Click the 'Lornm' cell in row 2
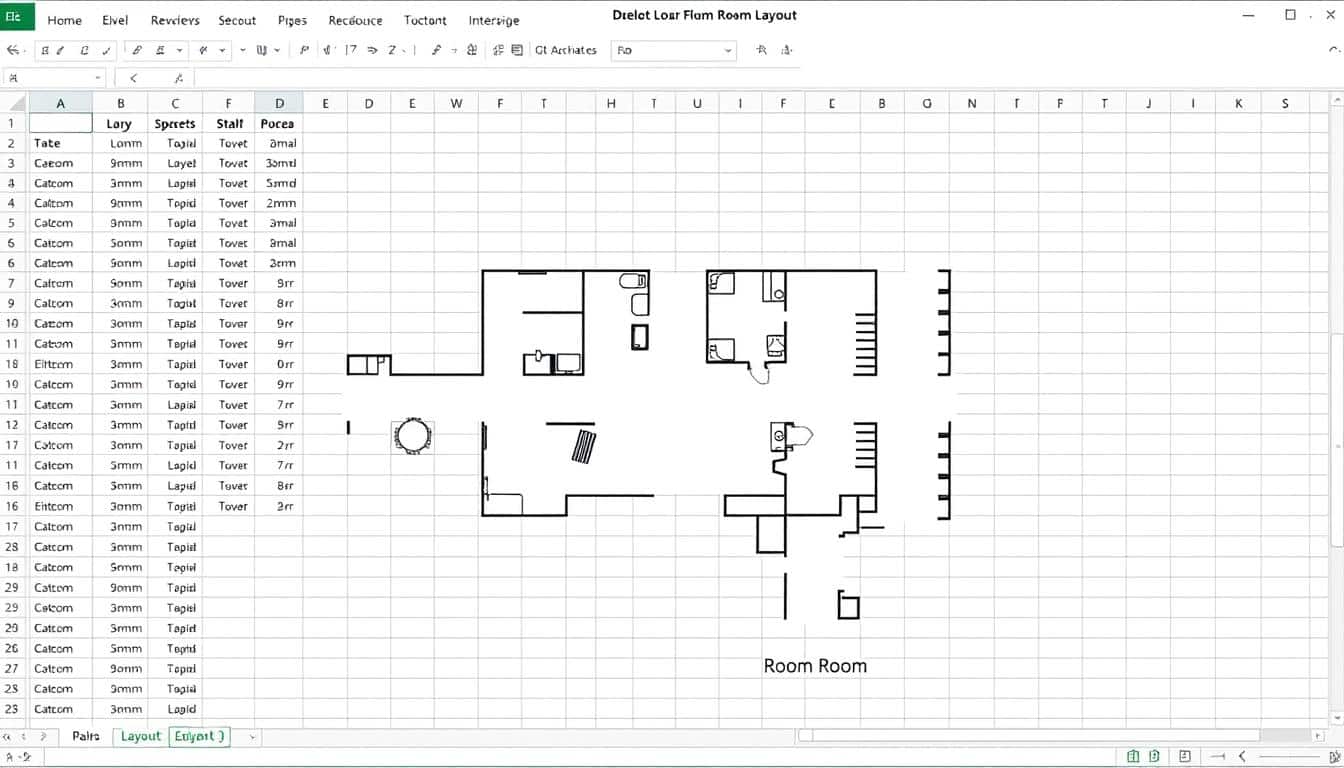Image resolution: width=1344 pixels, height=768 pixels. (120, 143)
